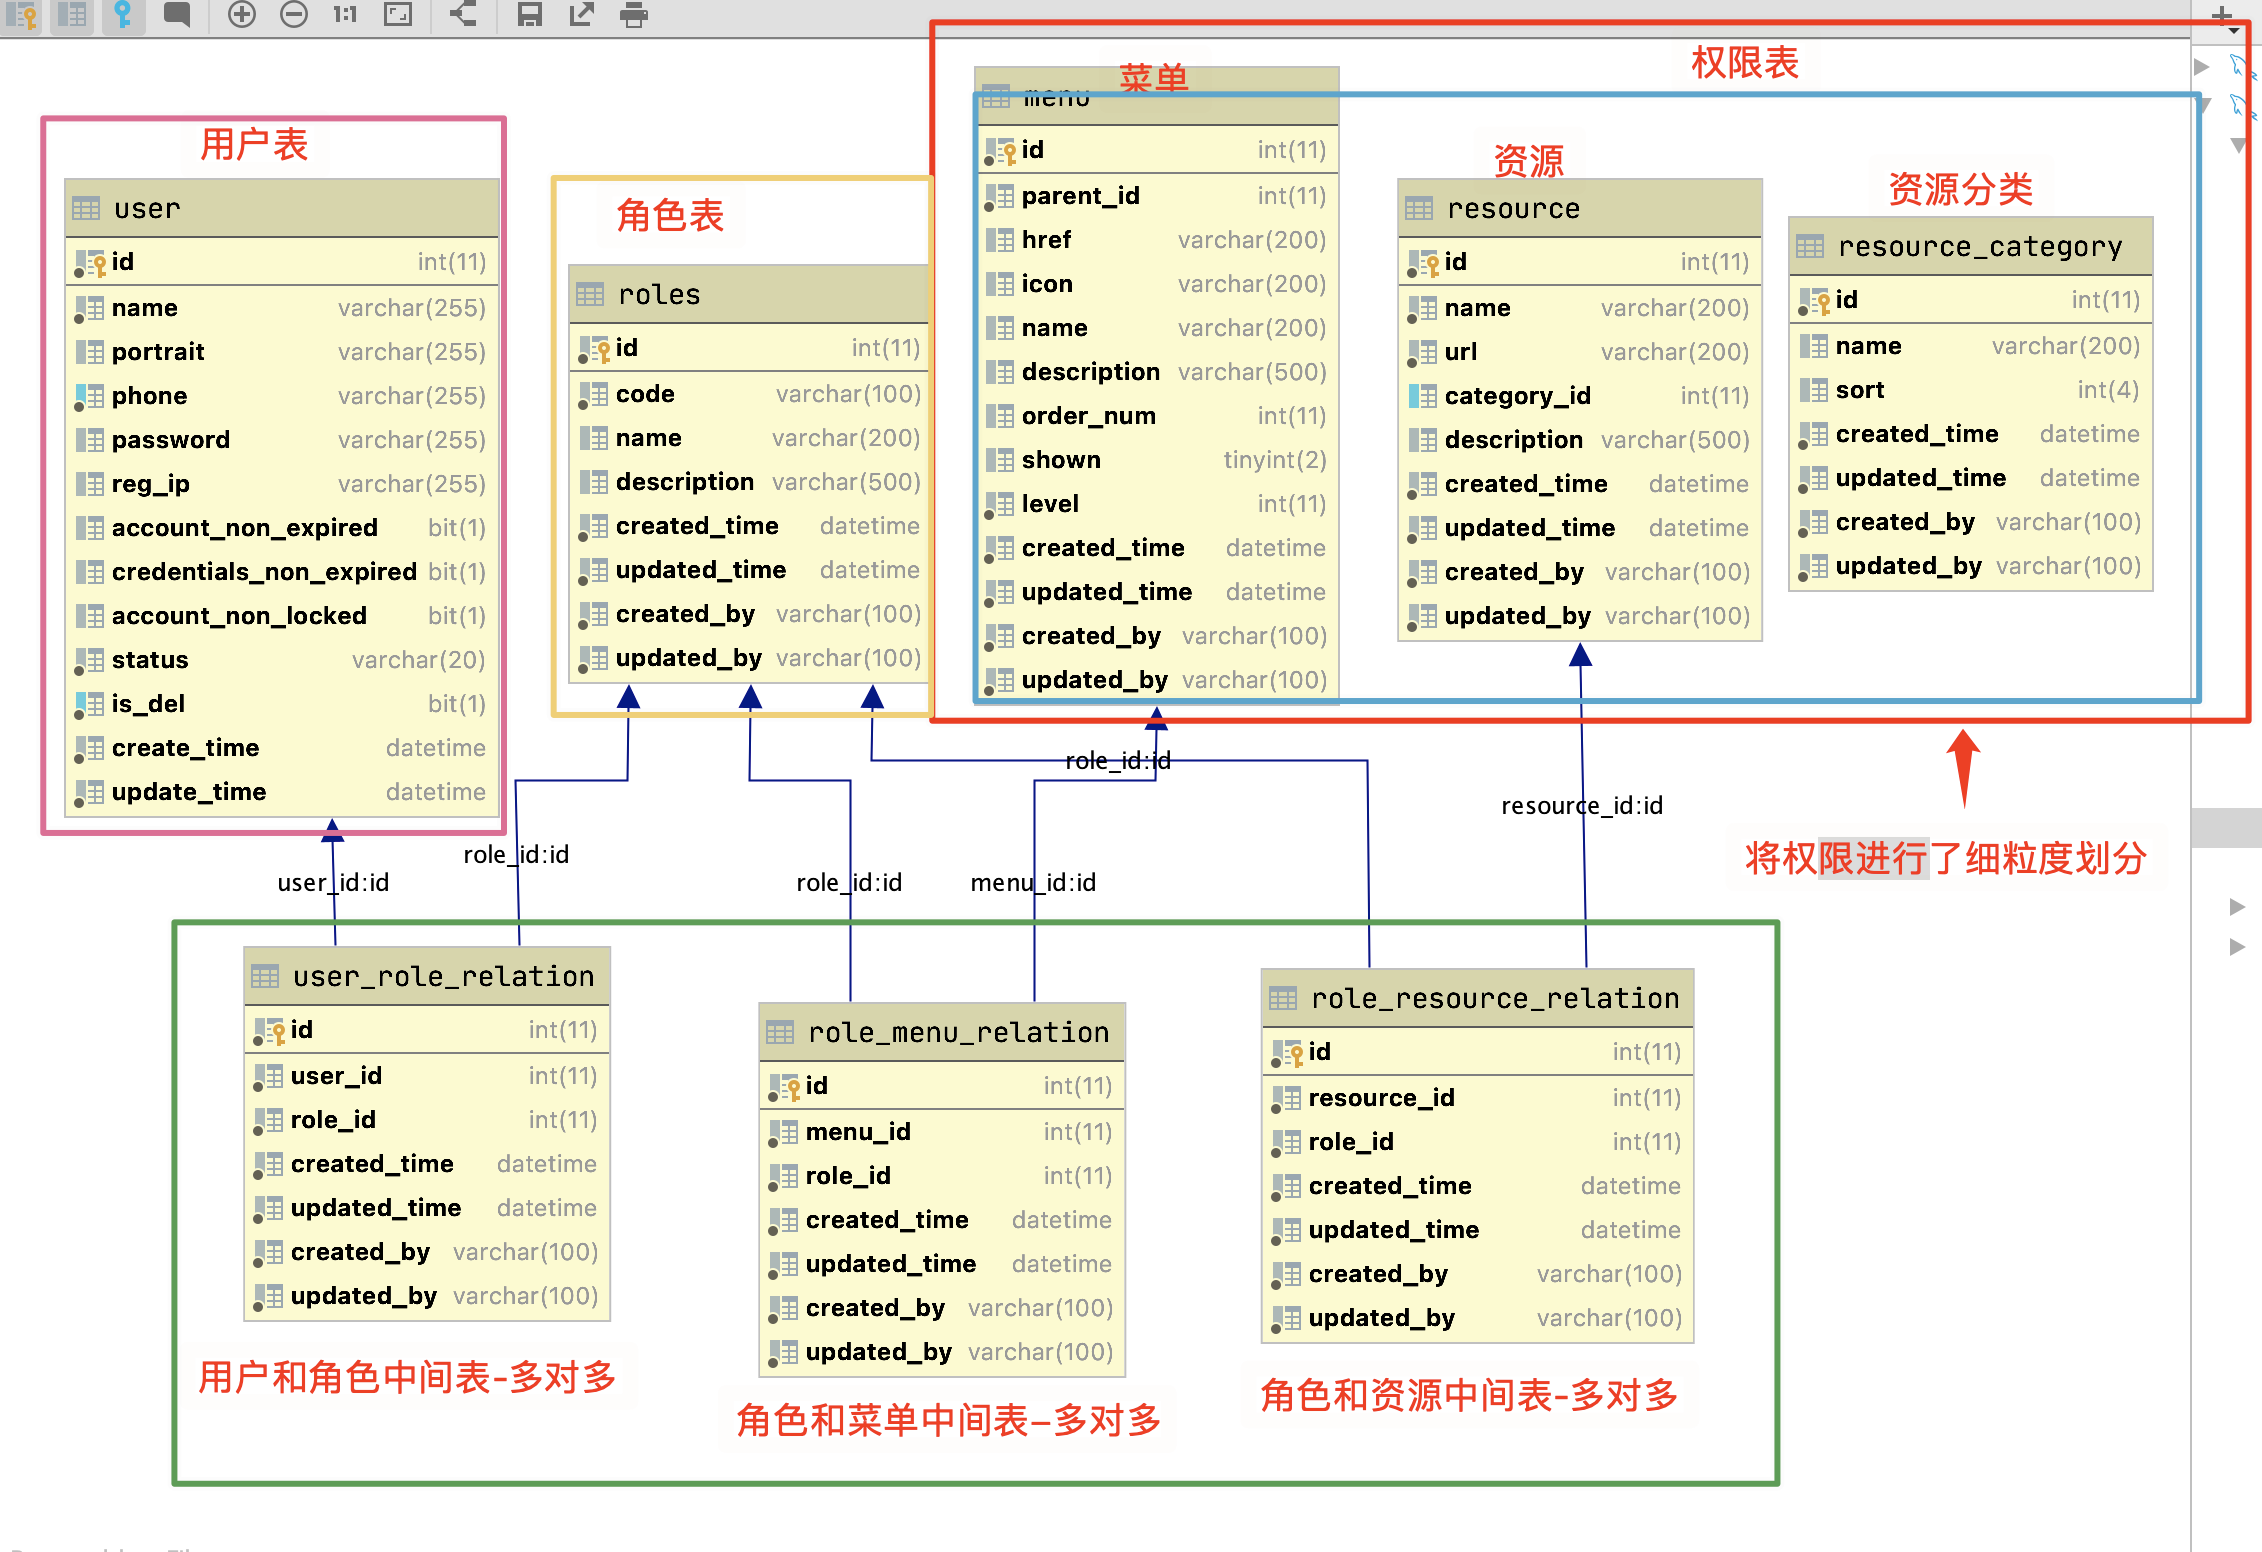Select the user table header
Viewport: 2262px width, 1552px height.
click(282, 208)
